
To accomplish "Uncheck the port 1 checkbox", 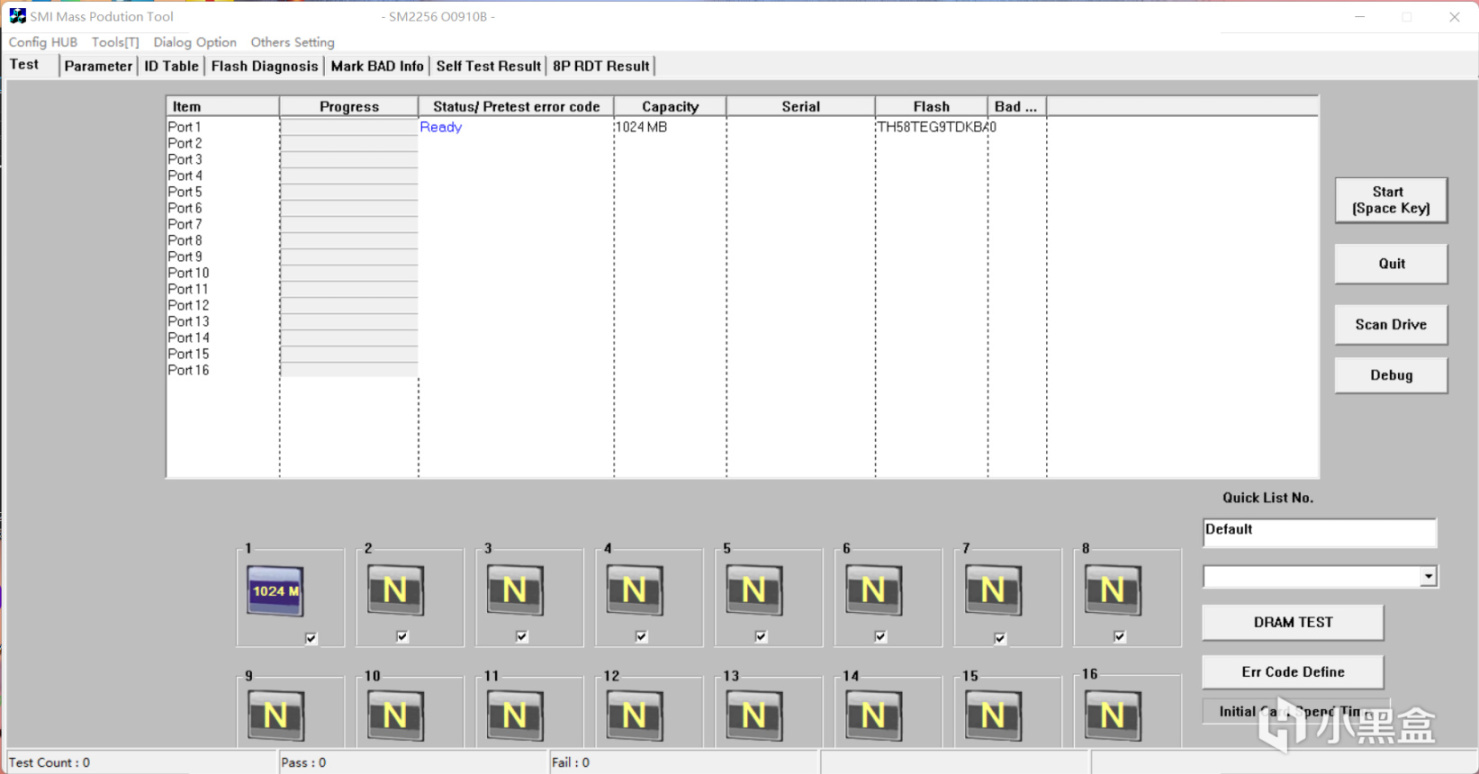I will (311, 638).
